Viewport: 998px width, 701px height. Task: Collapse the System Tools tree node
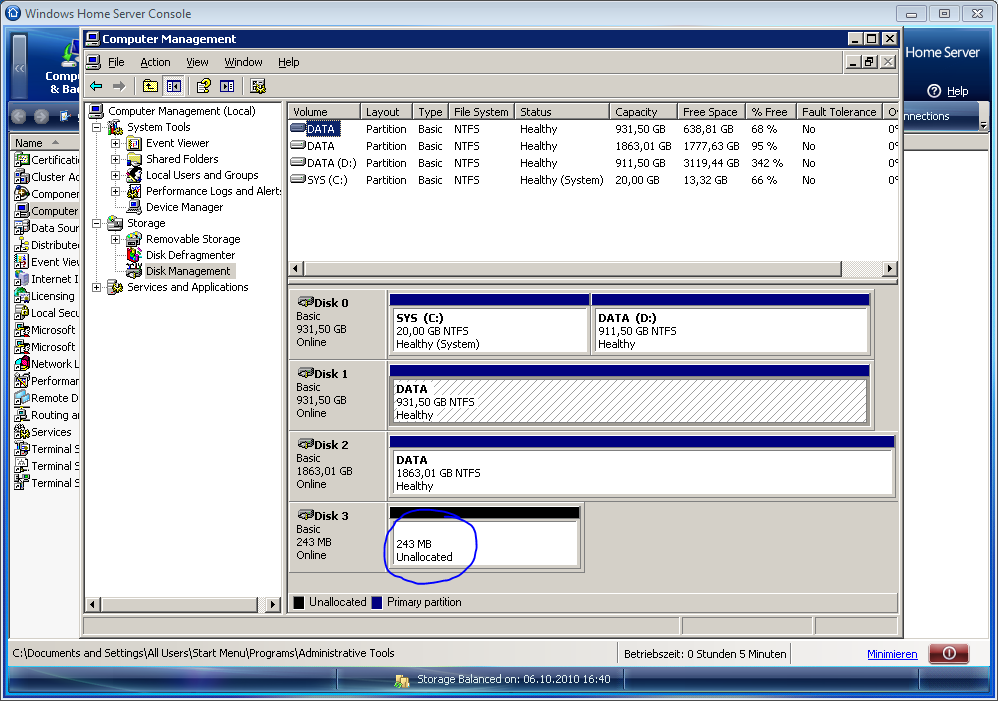97,127
